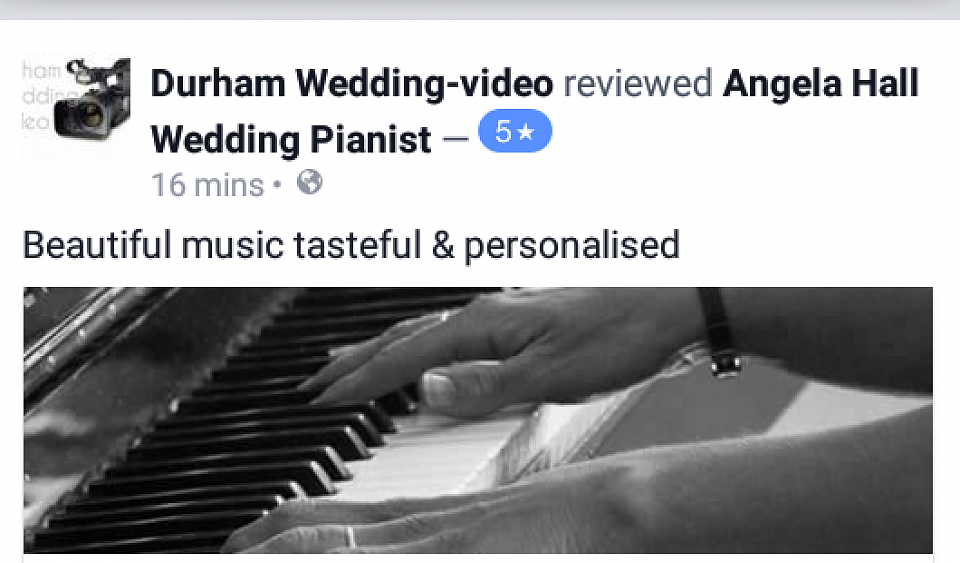Click the Wedding Pianist page title text
The image size is (960, 563).
(x=291, y=140)
